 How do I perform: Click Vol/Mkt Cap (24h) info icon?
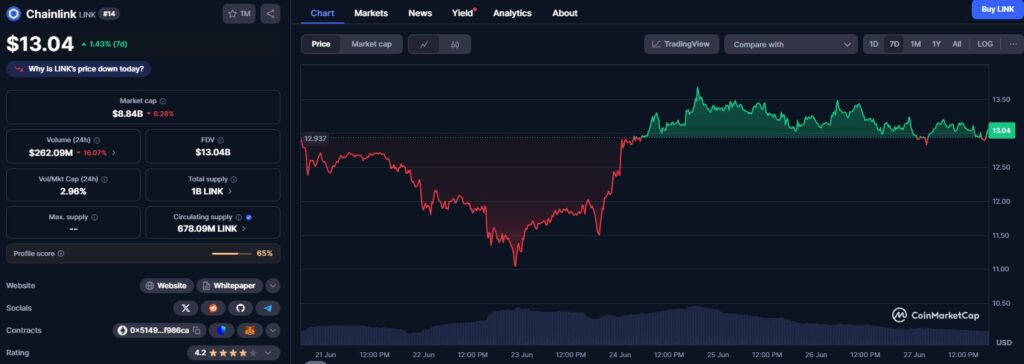pyautogui.click(x=104, y=178)
